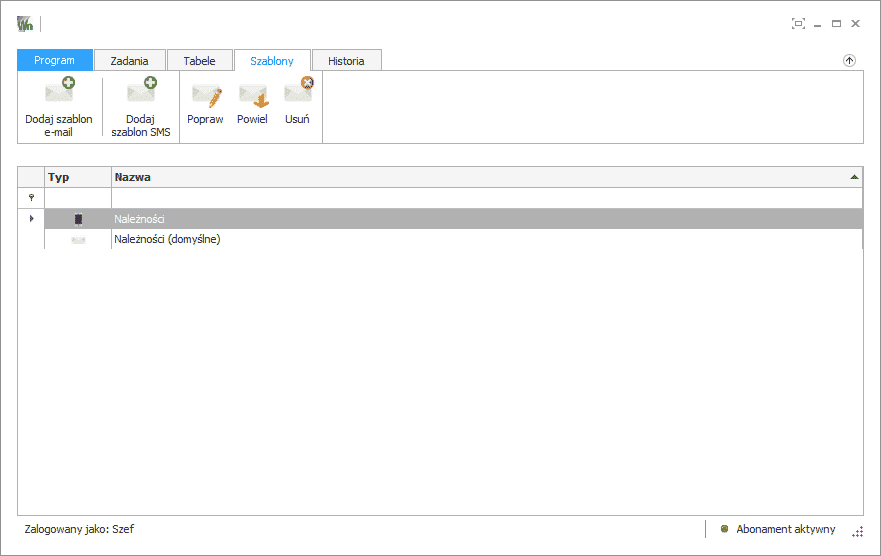Click the Nazwa filter input cell
881x556 pixels.
point(487,198)
